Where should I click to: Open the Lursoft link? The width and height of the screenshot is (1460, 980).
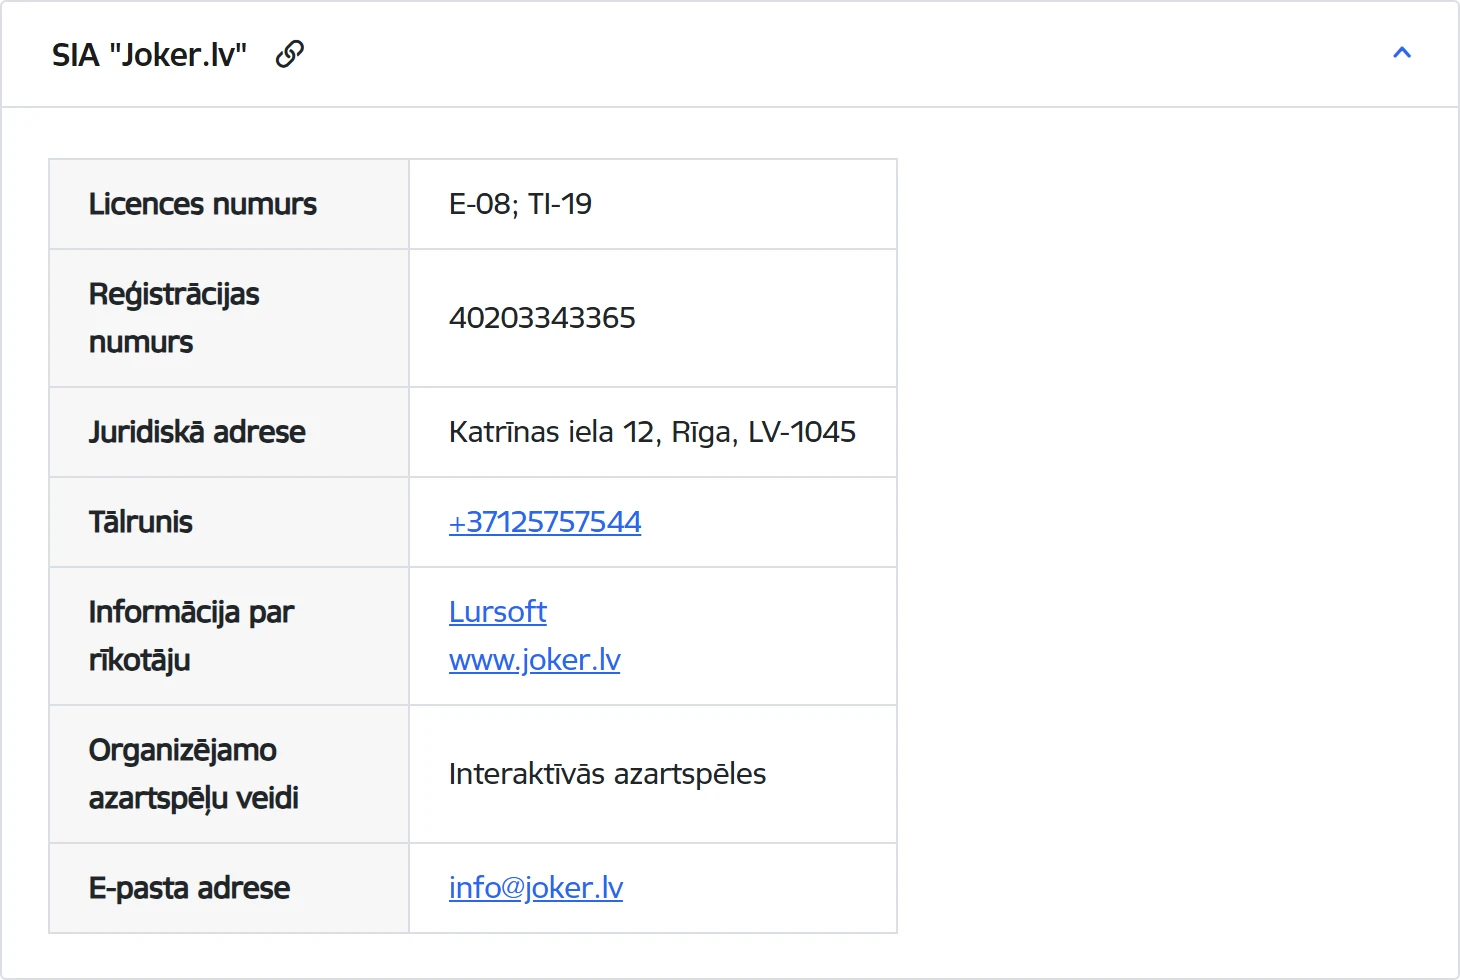click(x=497, y=612)
